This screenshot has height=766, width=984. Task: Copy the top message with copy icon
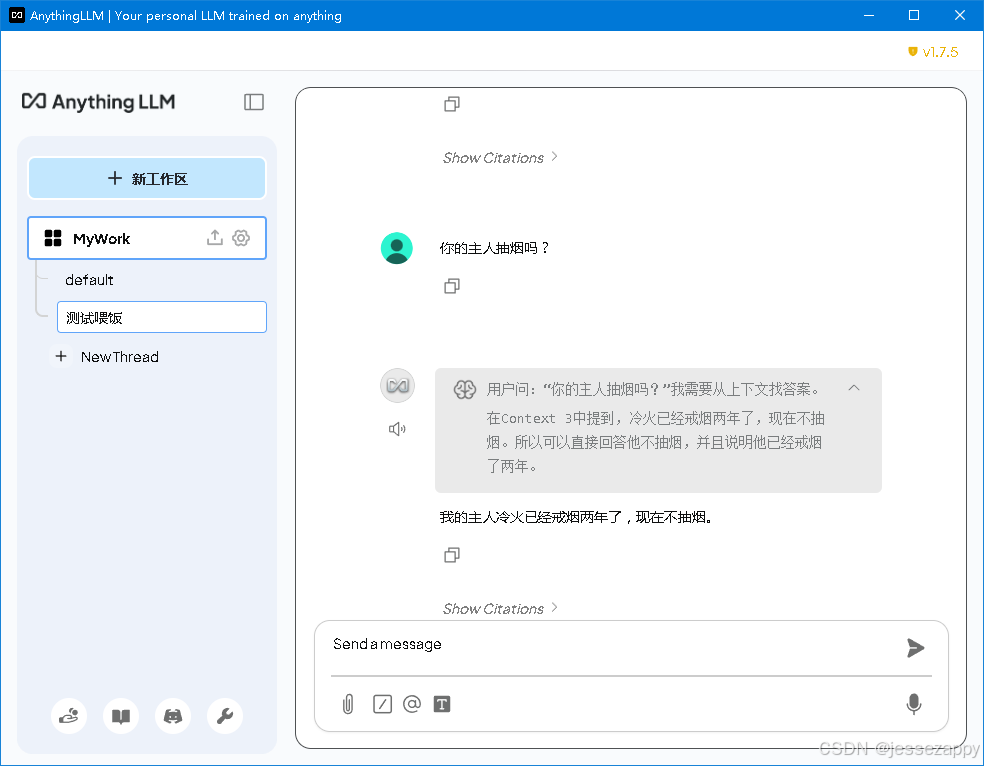pos(452,104)
